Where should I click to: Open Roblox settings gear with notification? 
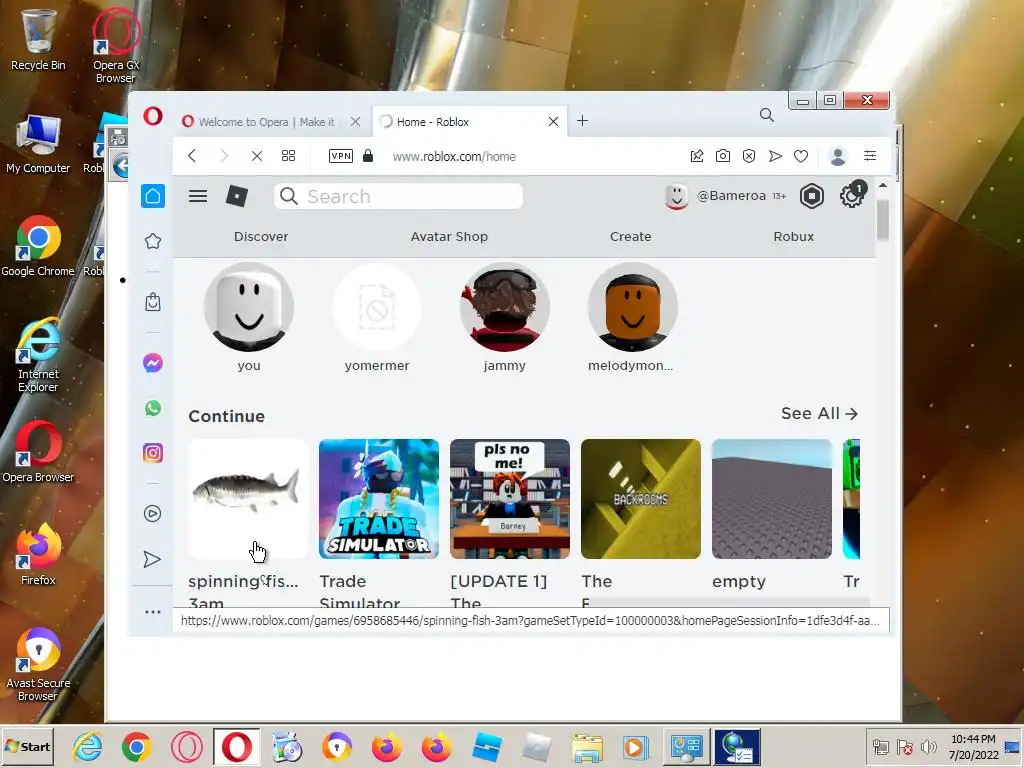[852, 195]
